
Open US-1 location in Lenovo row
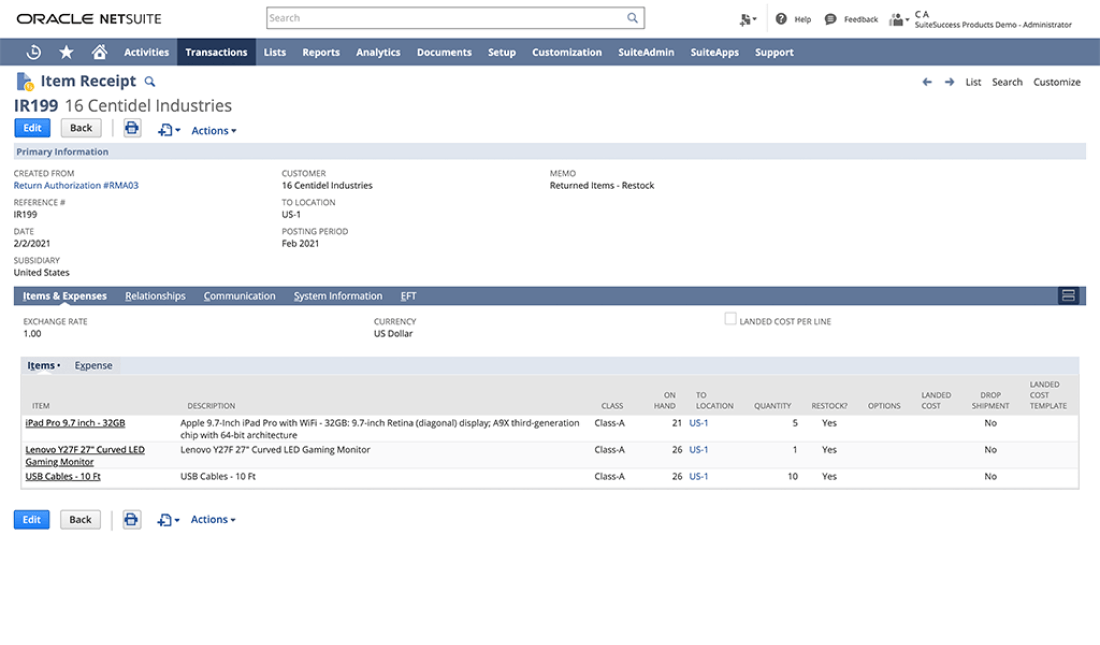tap(699, 450)
